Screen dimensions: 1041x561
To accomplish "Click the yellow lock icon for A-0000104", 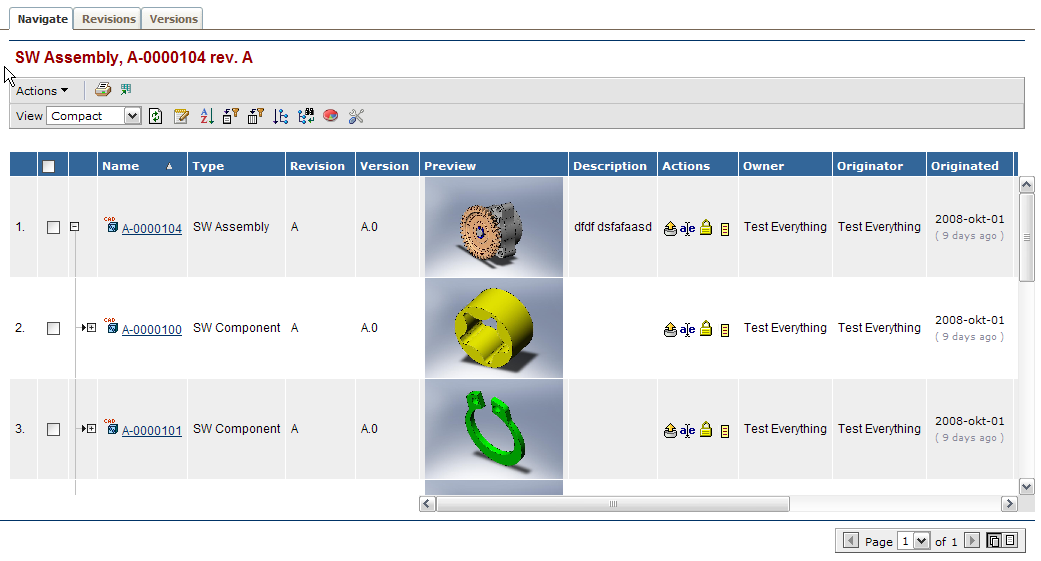I will click(705, 228).
